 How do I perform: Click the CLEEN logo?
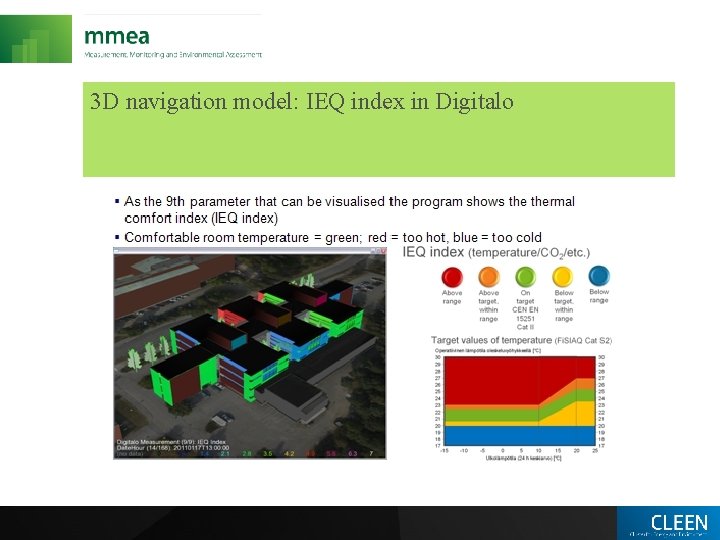669,523
